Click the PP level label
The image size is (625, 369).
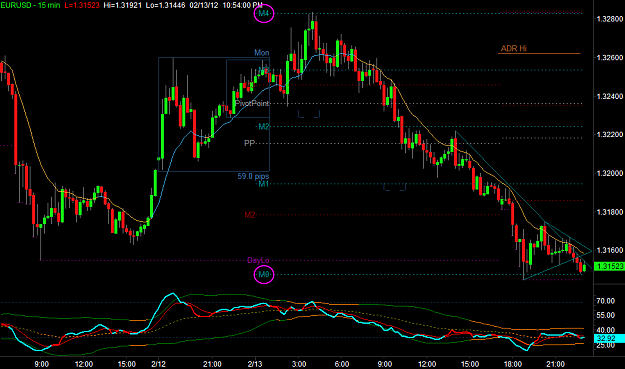[x=250, y=143]
